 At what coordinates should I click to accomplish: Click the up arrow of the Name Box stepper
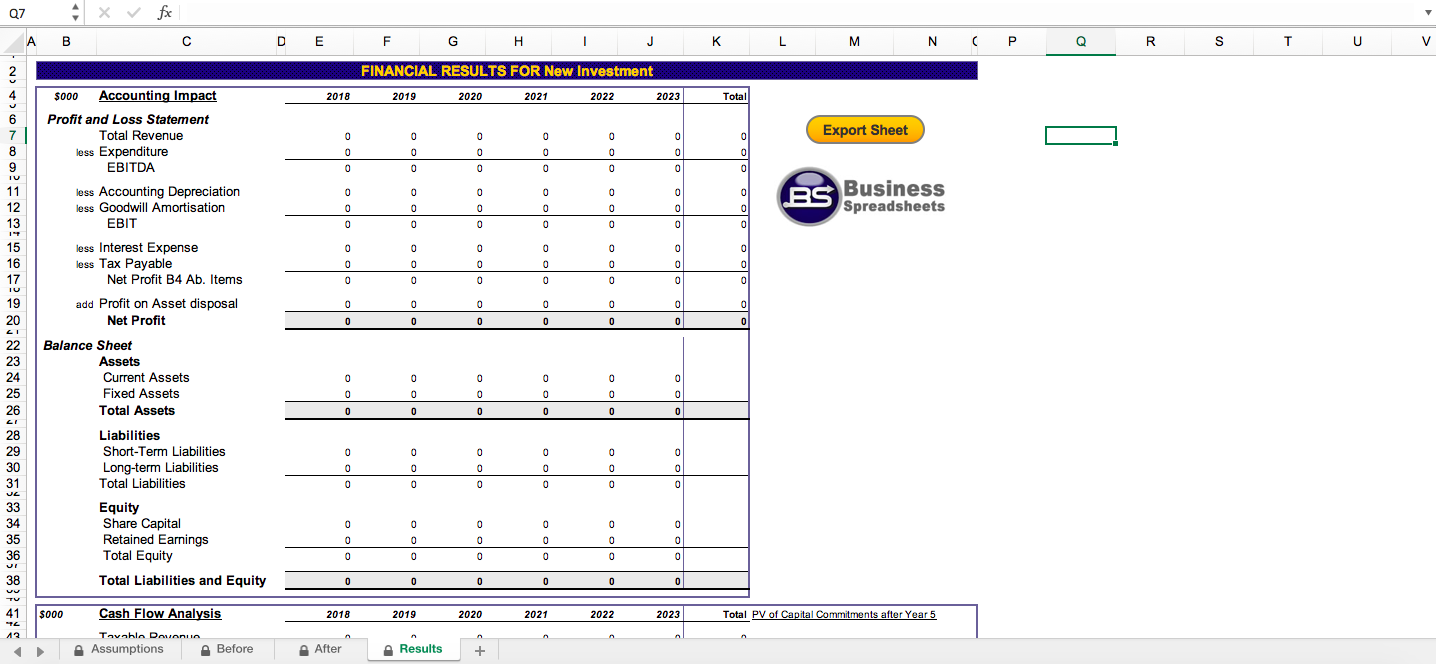tap(74, 8)
